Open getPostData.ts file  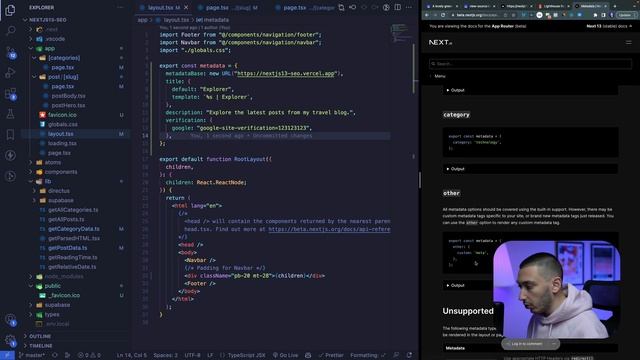click(x=68, y=248)
